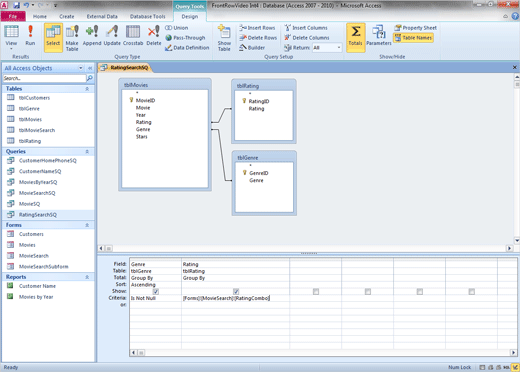This screenshot has width=520, height=372.
Task: Open the File tab
Action: coord(13,16)
